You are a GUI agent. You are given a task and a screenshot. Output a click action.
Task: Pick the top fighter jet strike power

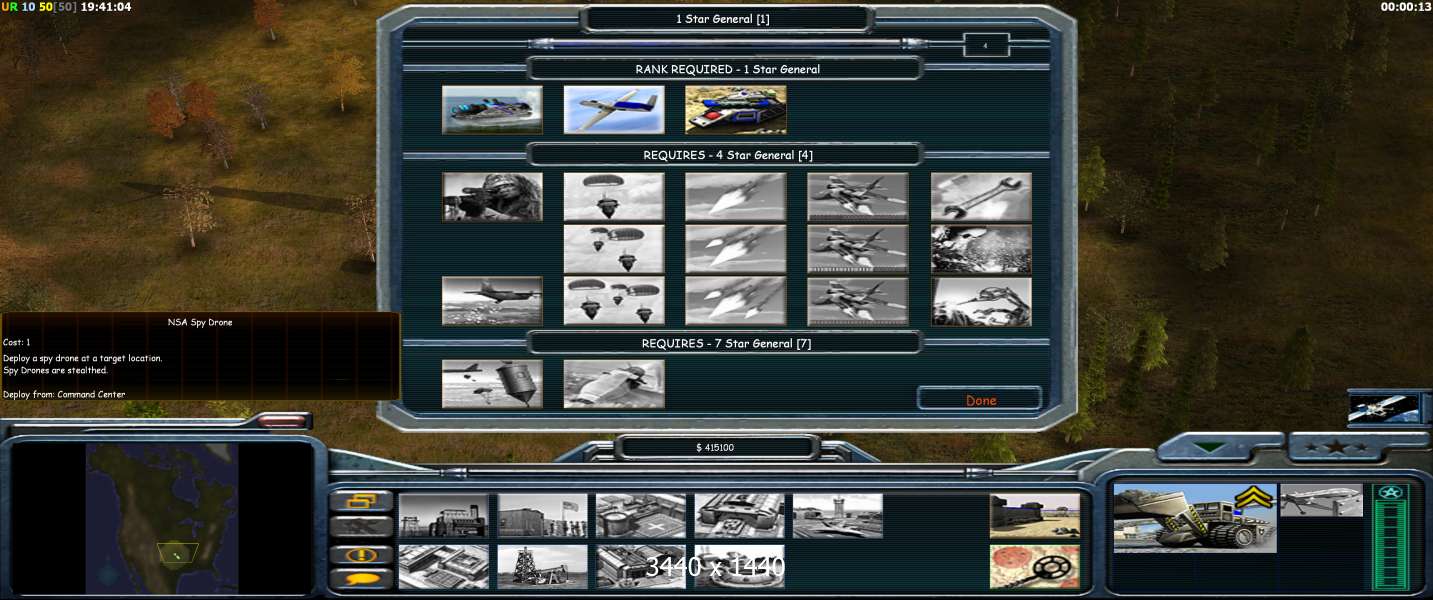[858, 197]
